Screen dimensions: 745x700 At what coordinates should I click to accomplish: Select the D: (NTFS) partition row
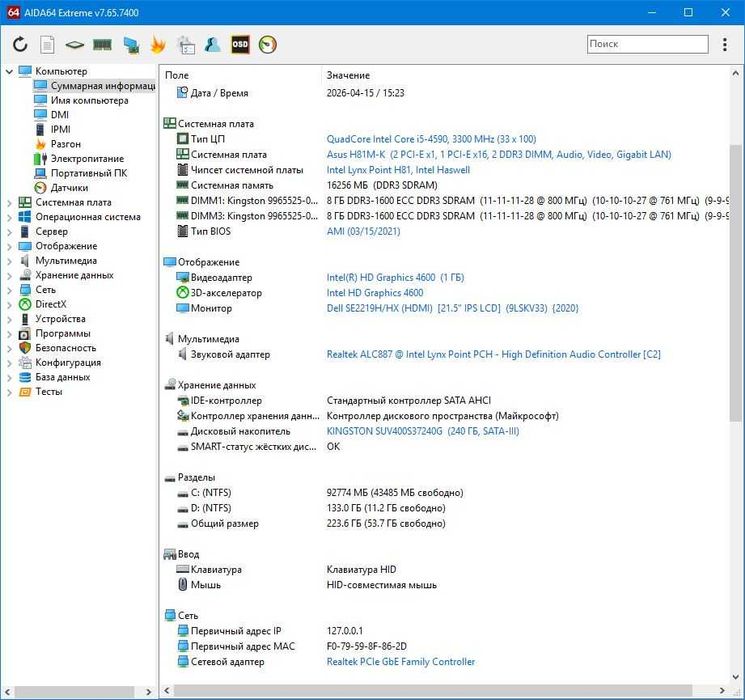click(447, 508)
